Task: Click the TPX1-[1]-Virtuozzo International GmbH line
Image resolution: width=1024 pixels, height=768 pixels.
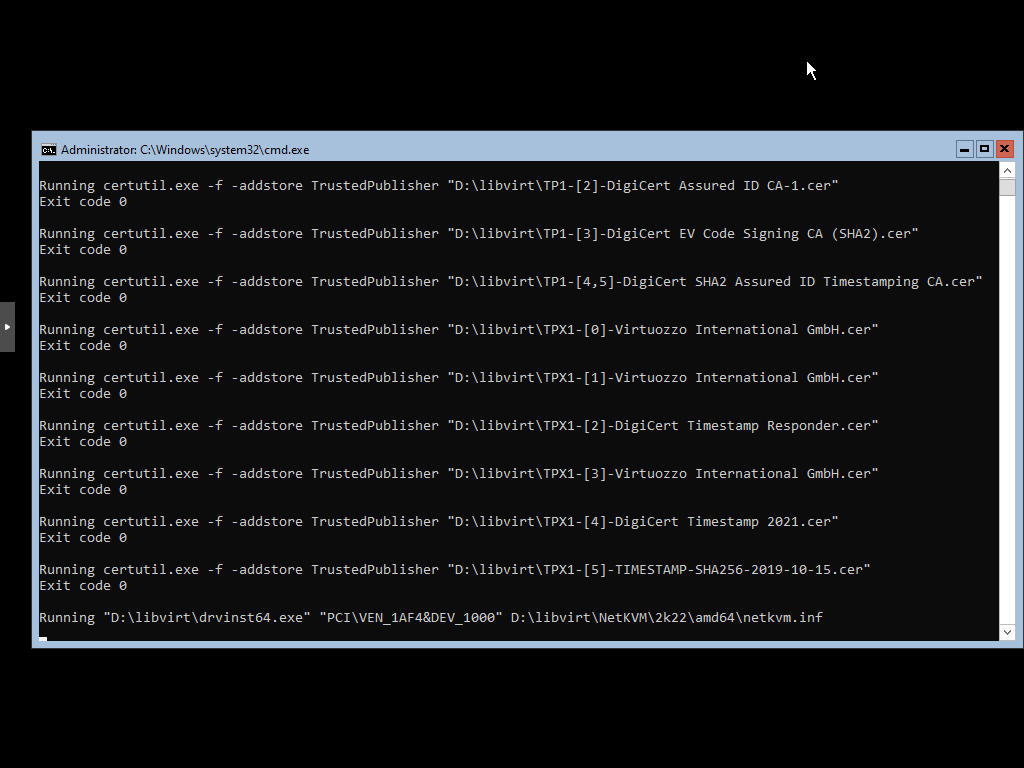Action: coord(458,377)
